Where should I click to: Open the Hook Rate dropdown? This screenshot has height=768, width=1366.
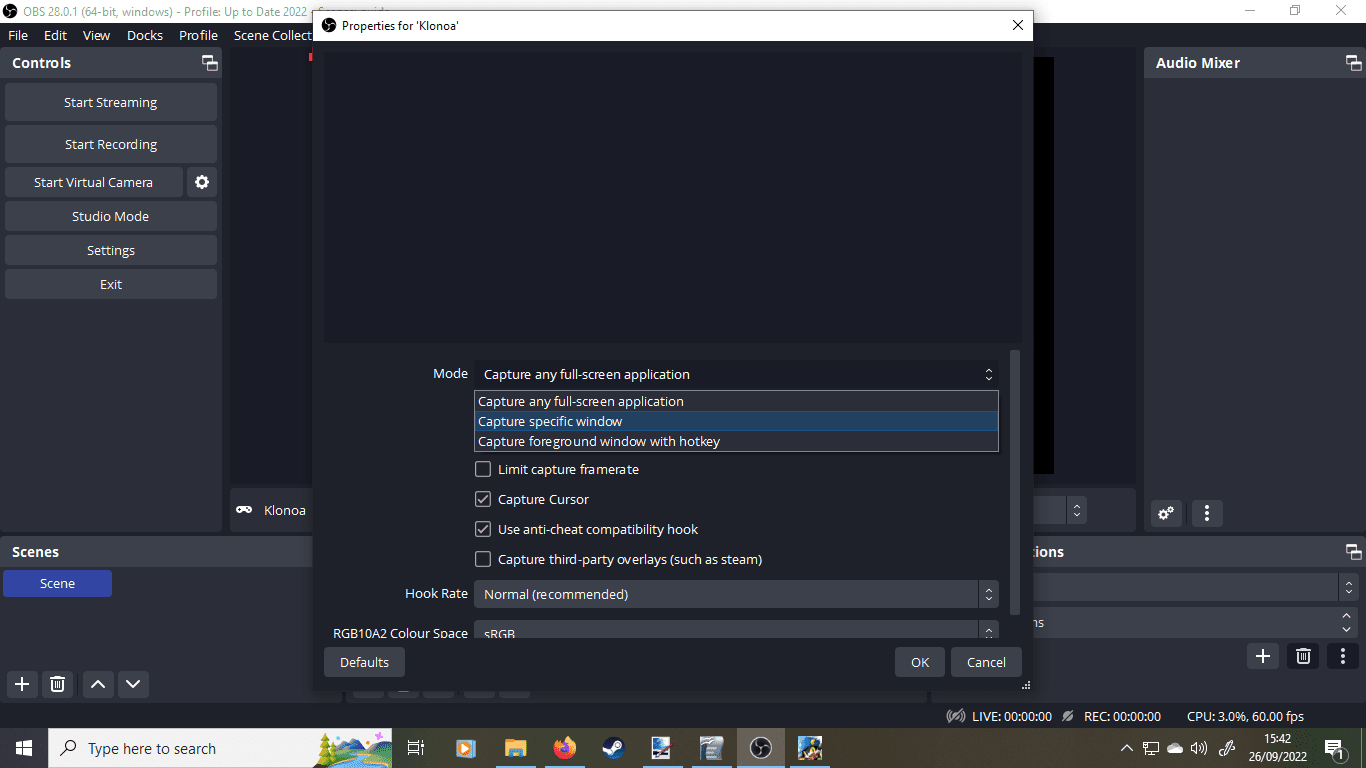coord(736,594)
